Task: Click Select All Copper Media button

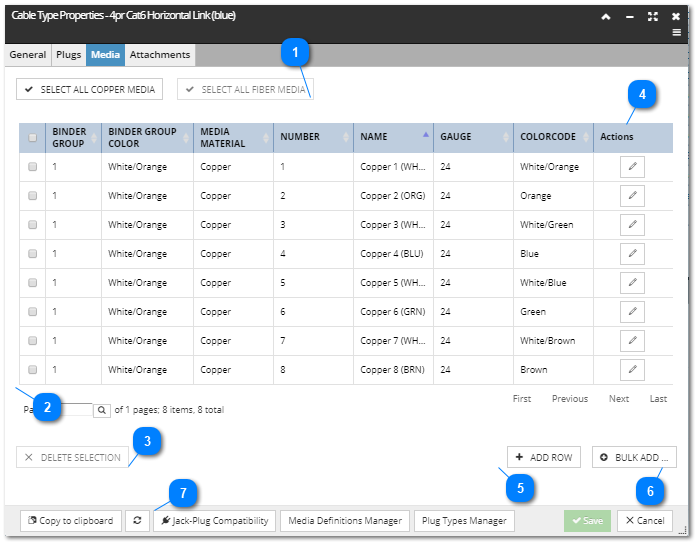Action: [89, 89]
